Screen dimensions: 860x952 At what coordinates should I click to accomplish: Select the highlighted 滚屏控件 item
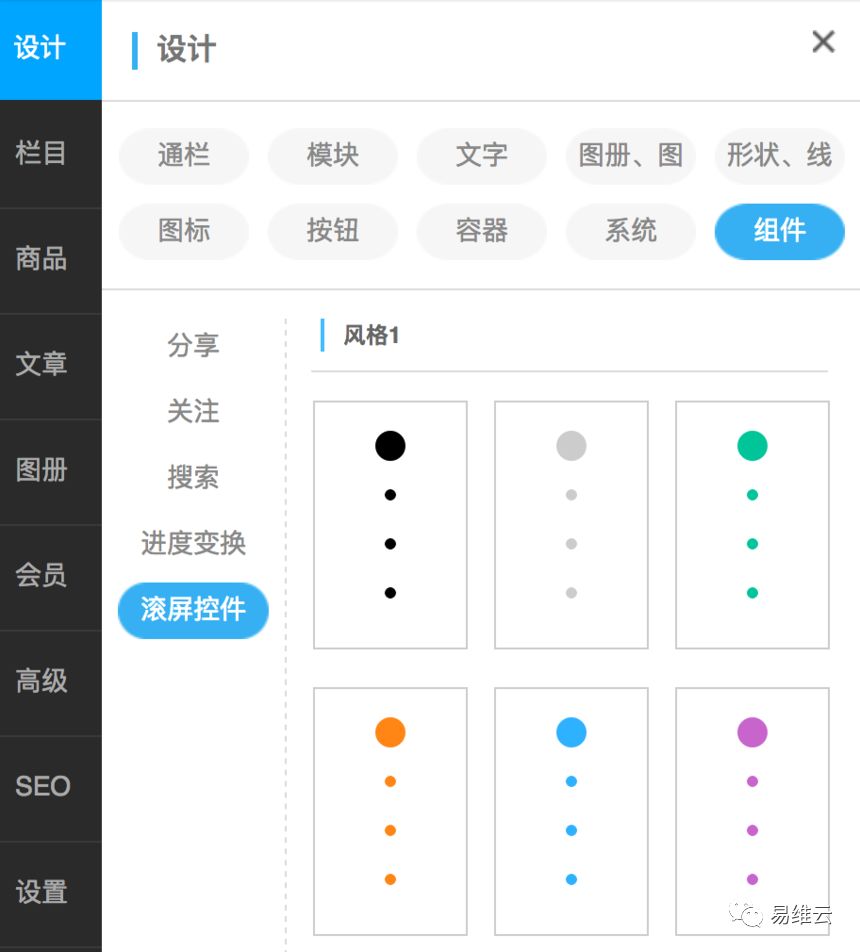[x=193, y=610]
